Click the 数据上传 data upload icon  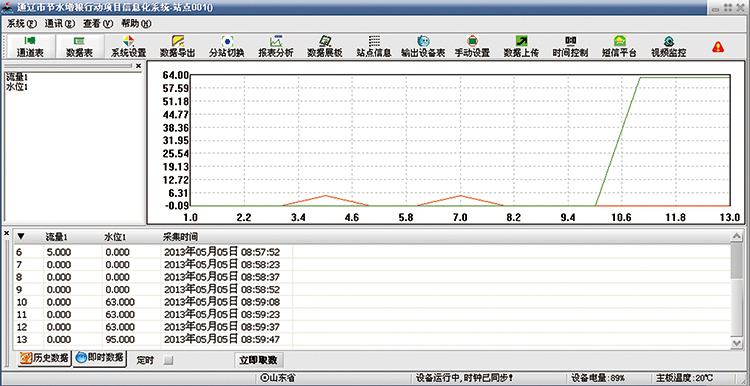point(521,46)
